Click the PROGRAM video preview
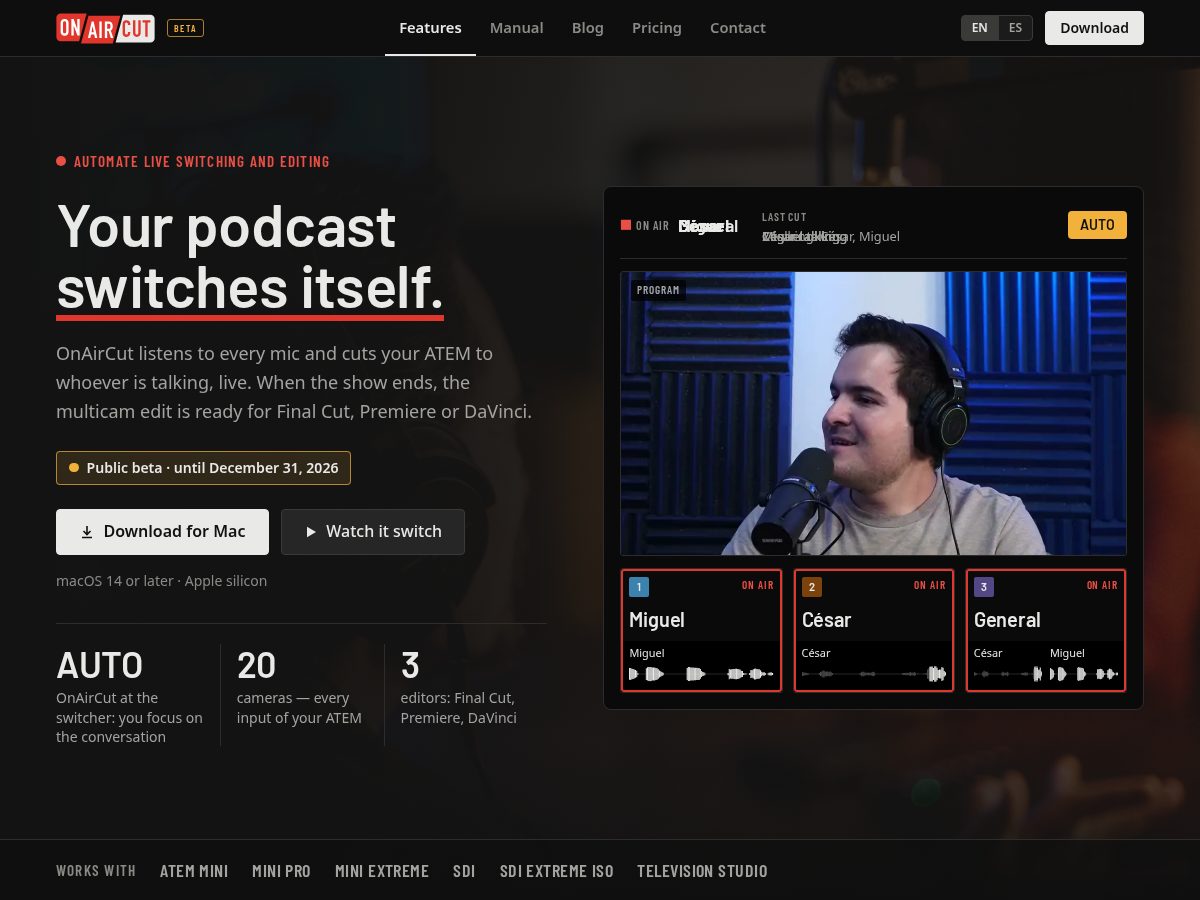 pos(873,413)
